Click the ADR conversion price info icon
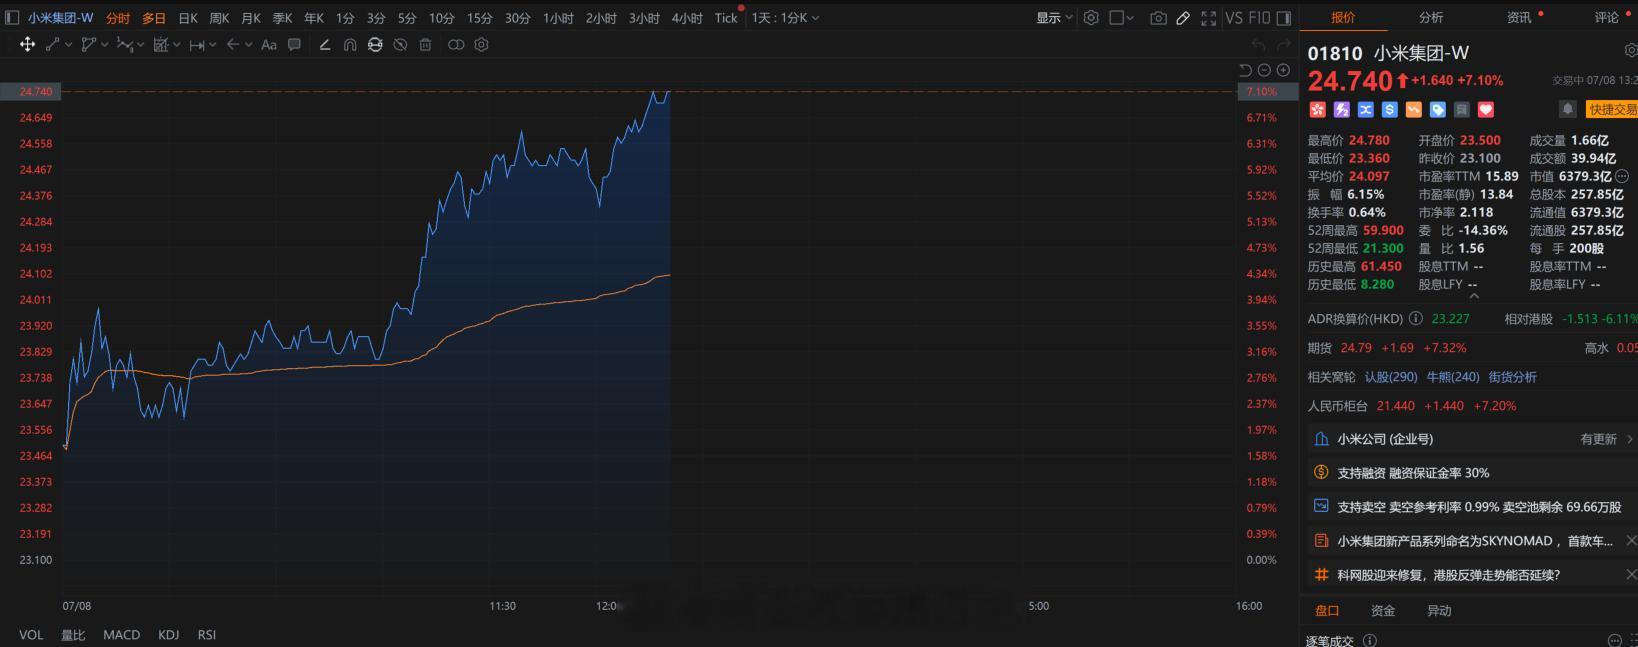 [1416, 319]
